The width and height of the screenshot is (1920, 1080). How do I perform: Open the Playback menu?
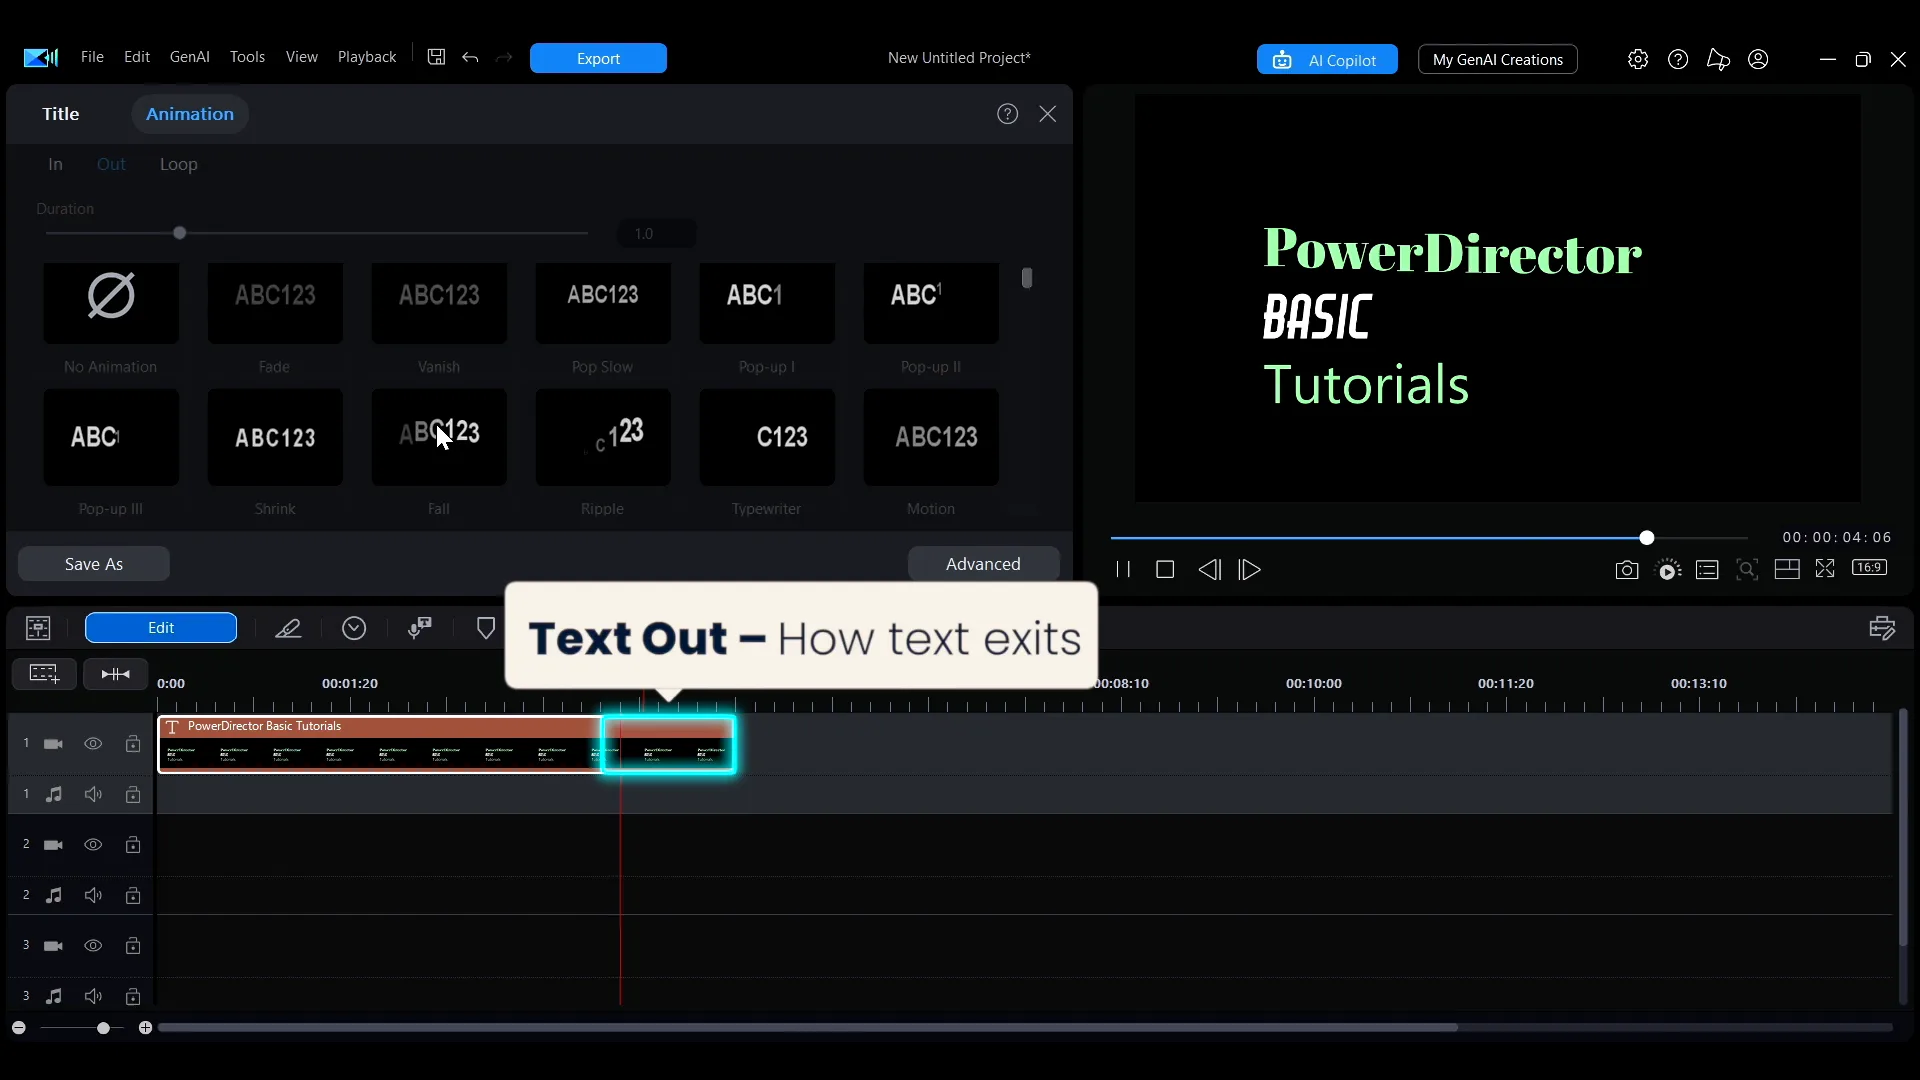367,57
